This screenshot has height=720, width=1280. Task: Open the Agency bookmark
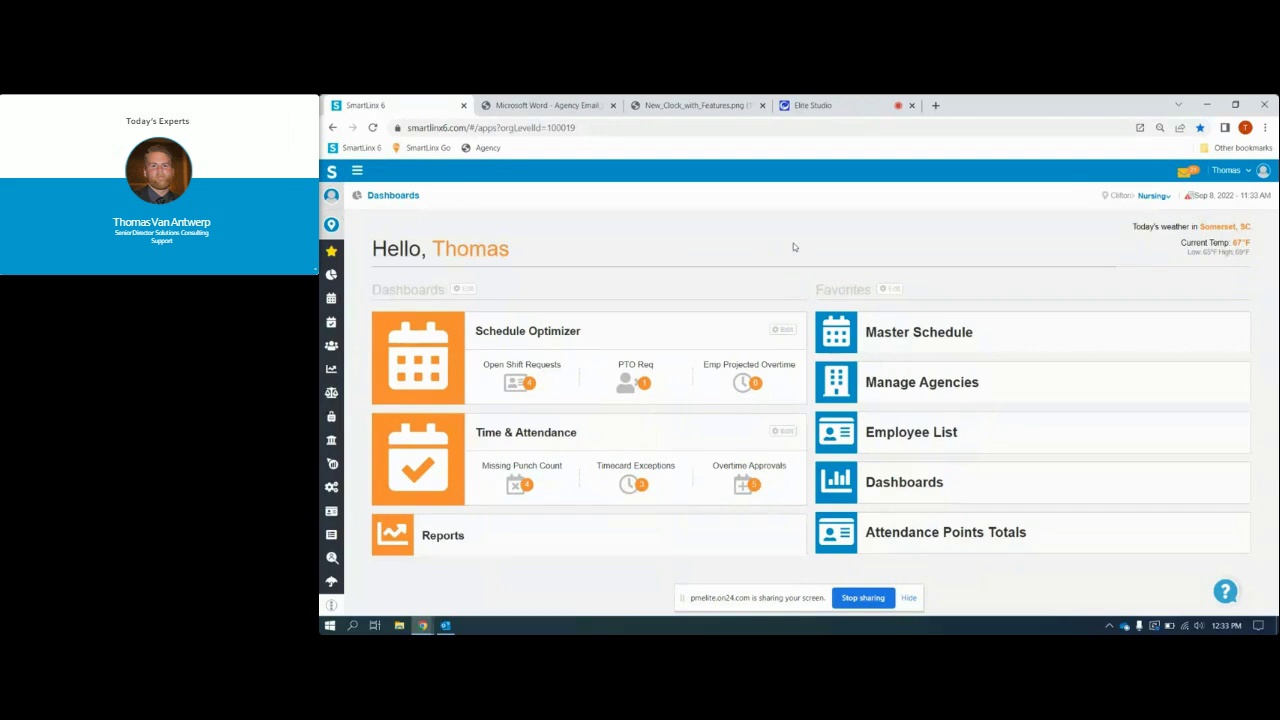pos(481,148)
